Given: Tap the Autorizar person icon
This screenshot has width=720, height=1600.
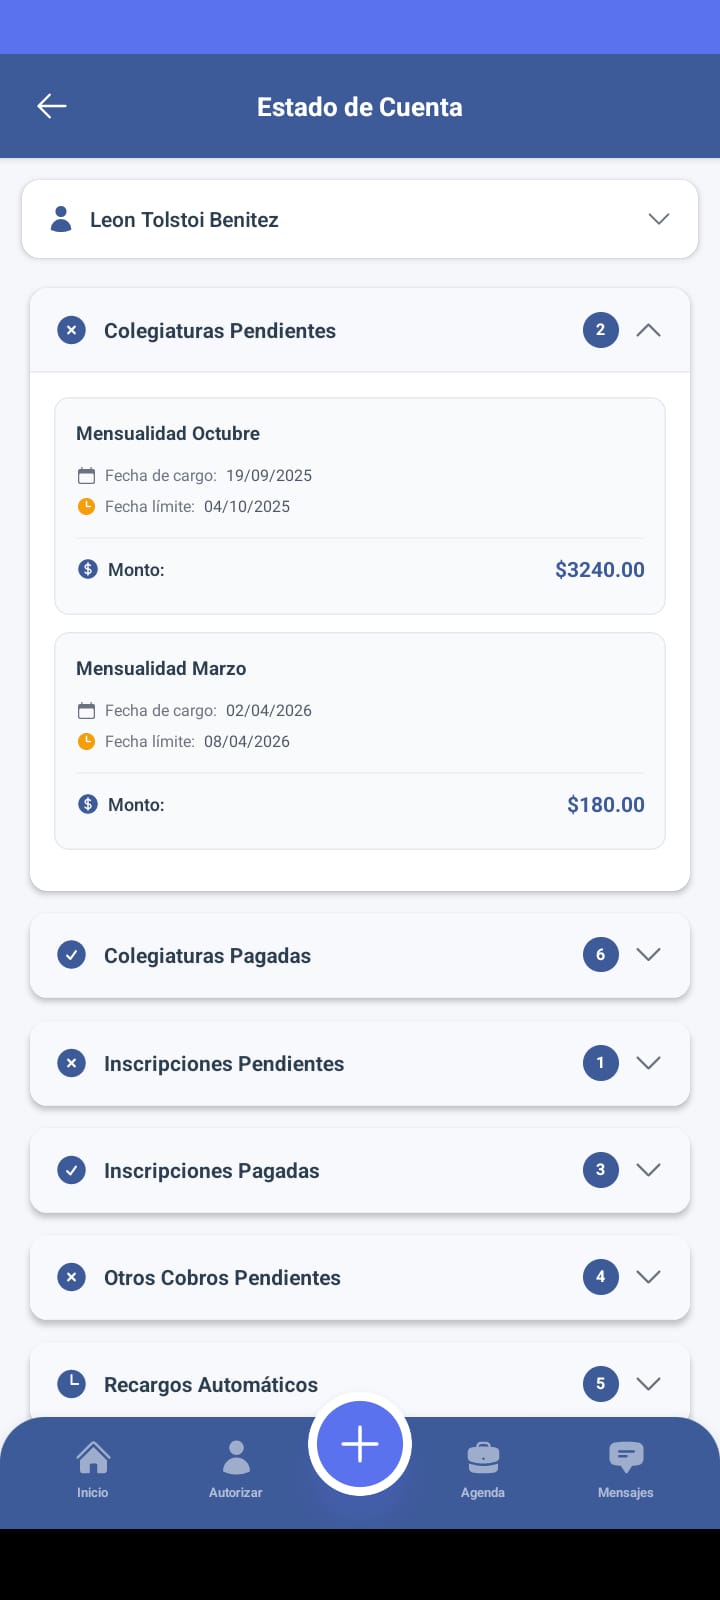Looking at the screenshot, I should coord(236,1458).
